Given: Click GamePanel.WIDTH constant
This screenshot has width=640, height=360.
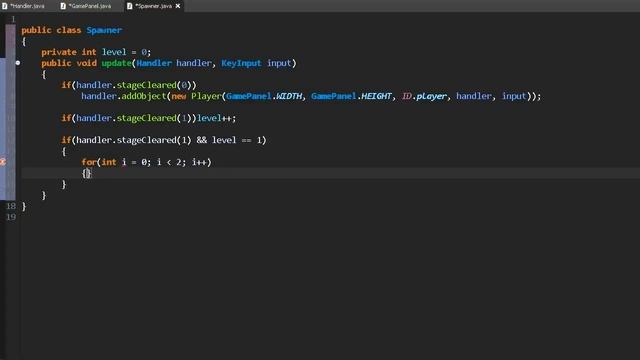Looking at the screenshot, I should (x=264, y=96).
